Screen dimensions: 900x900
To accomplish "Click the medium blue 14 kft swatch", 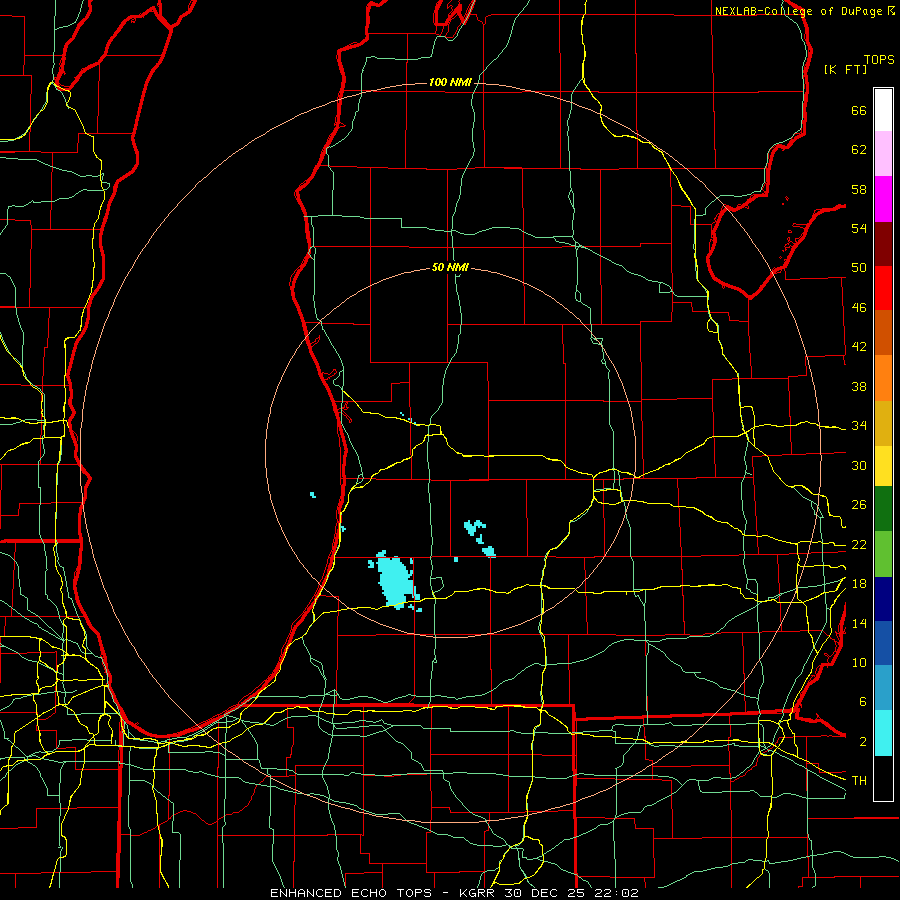I will coord(883,643).
